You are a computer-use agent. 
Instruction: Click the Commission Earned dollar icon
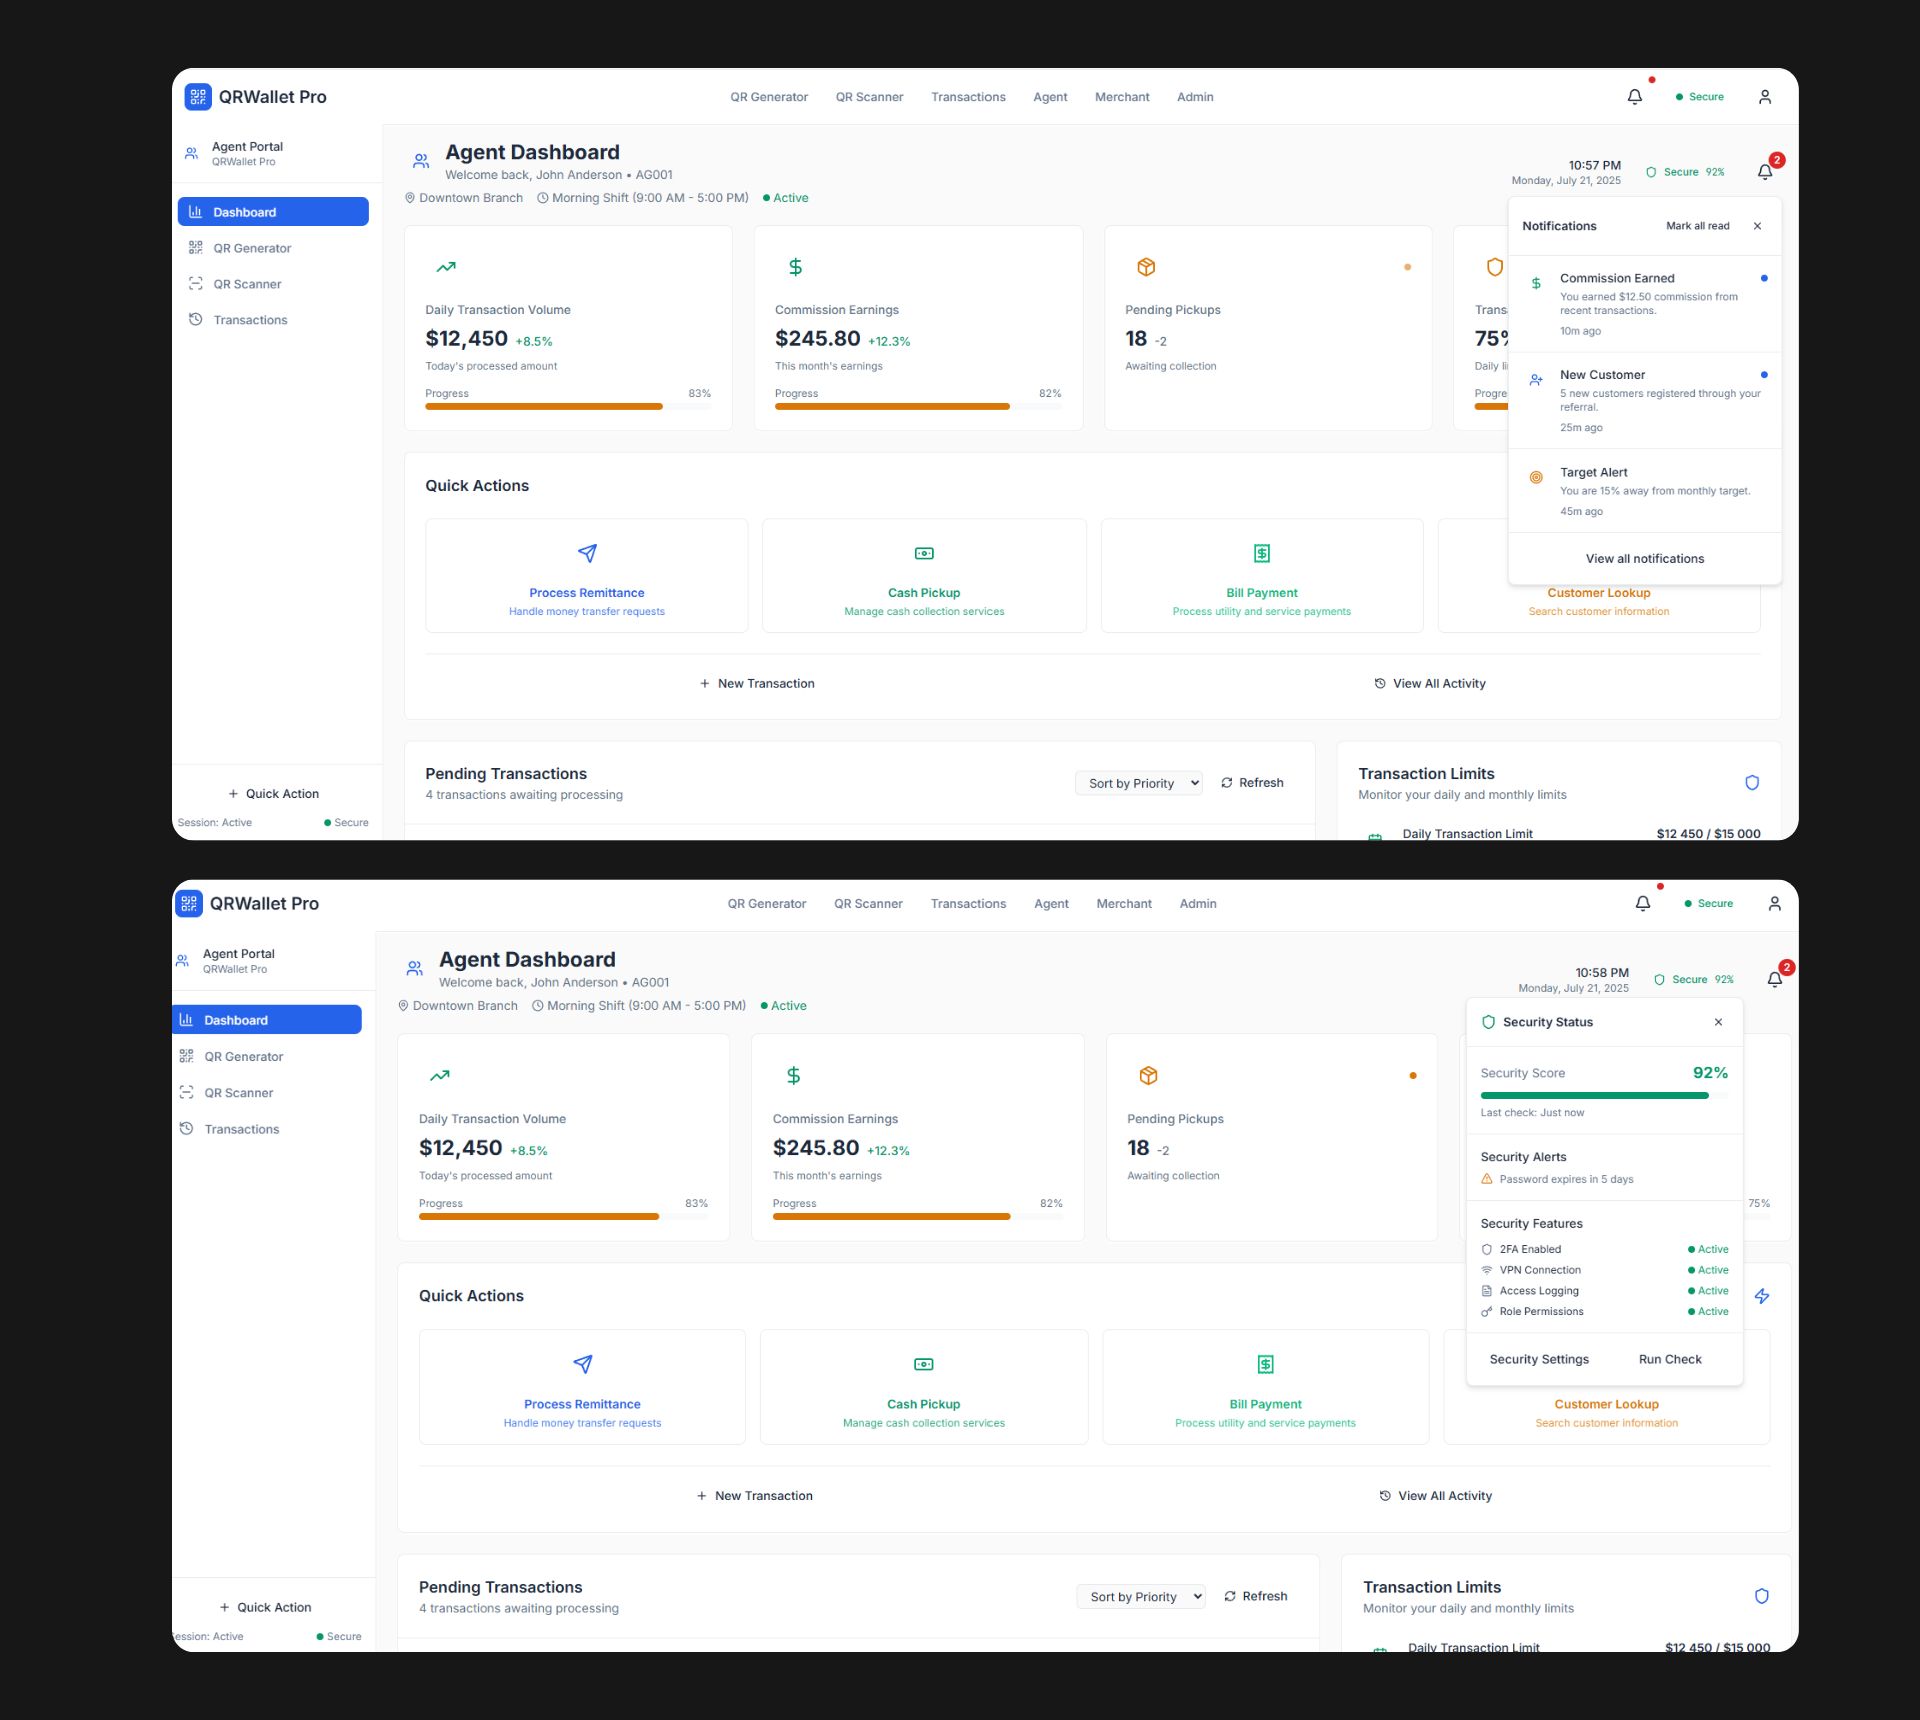(1536, 284)
